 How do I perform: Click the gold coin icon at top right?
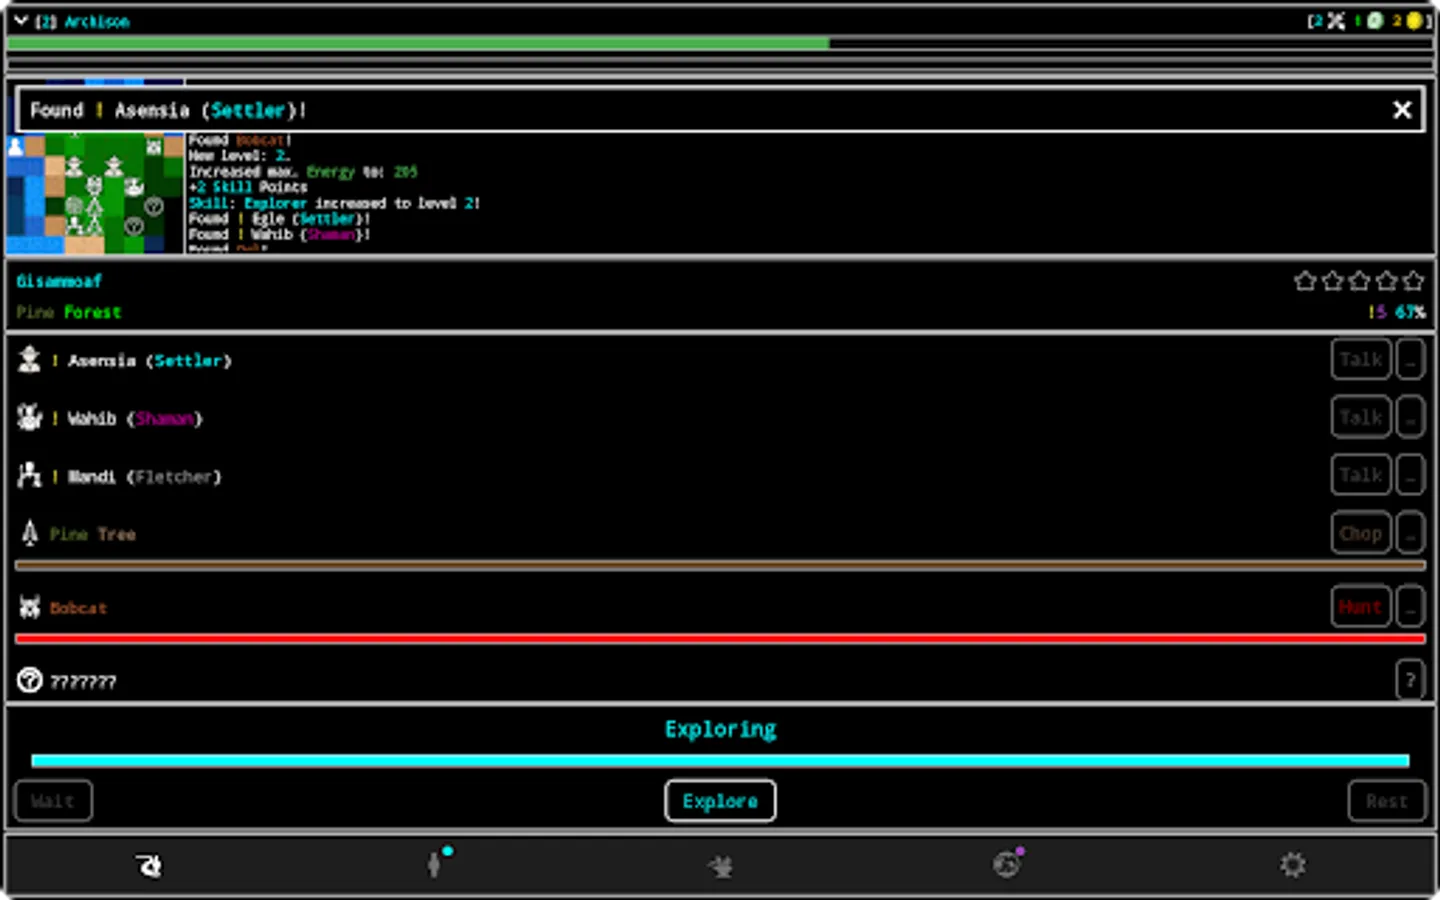point(1413,19)
